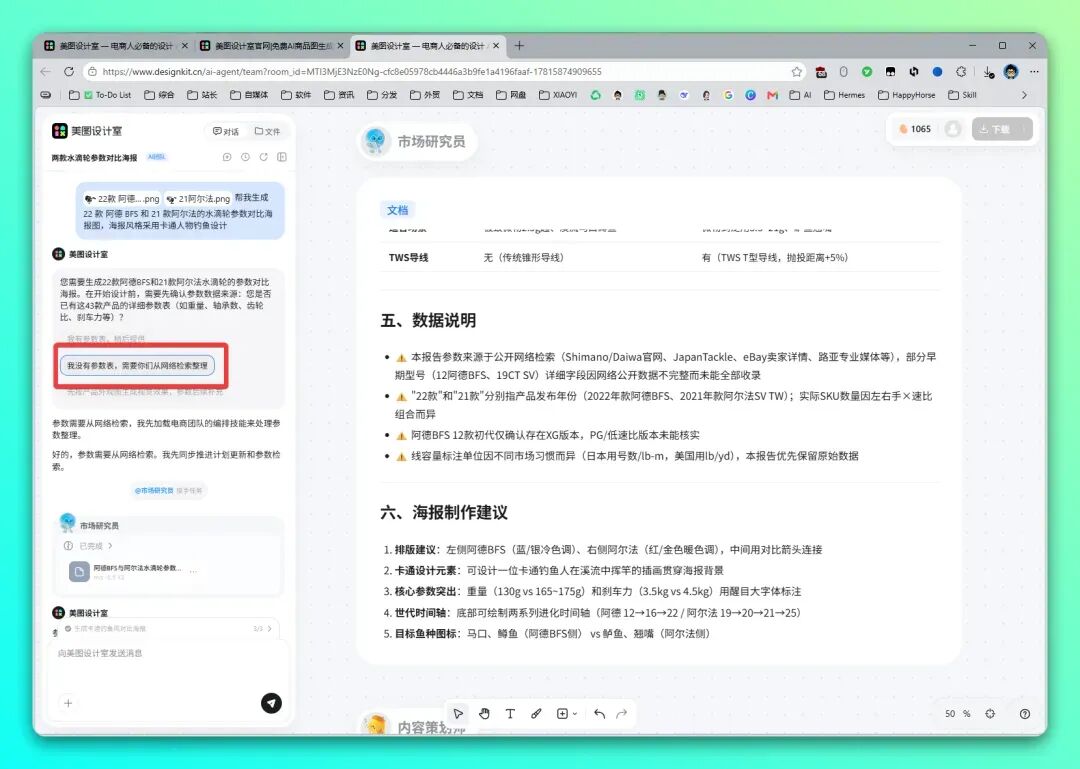1080x769 pixels.
Task: Click the 两款水滴轮参数对比海报 conversation title
Action: pyautogui.click(x=94, y=158)
